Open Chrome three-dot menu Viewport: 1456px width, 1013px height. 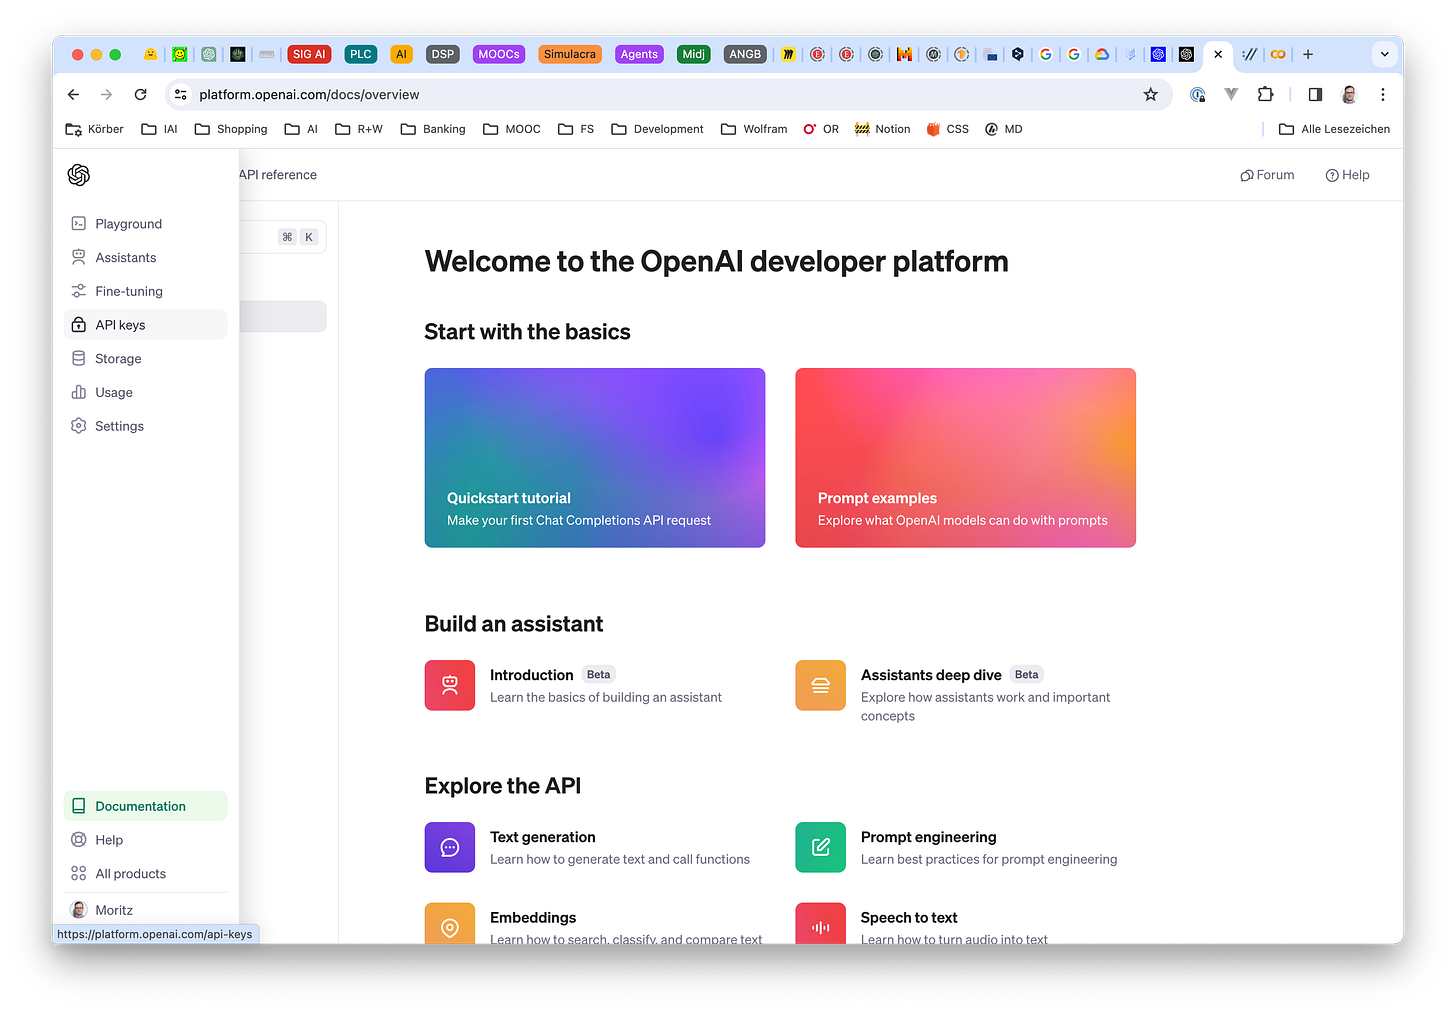[x=1383, y=94]
